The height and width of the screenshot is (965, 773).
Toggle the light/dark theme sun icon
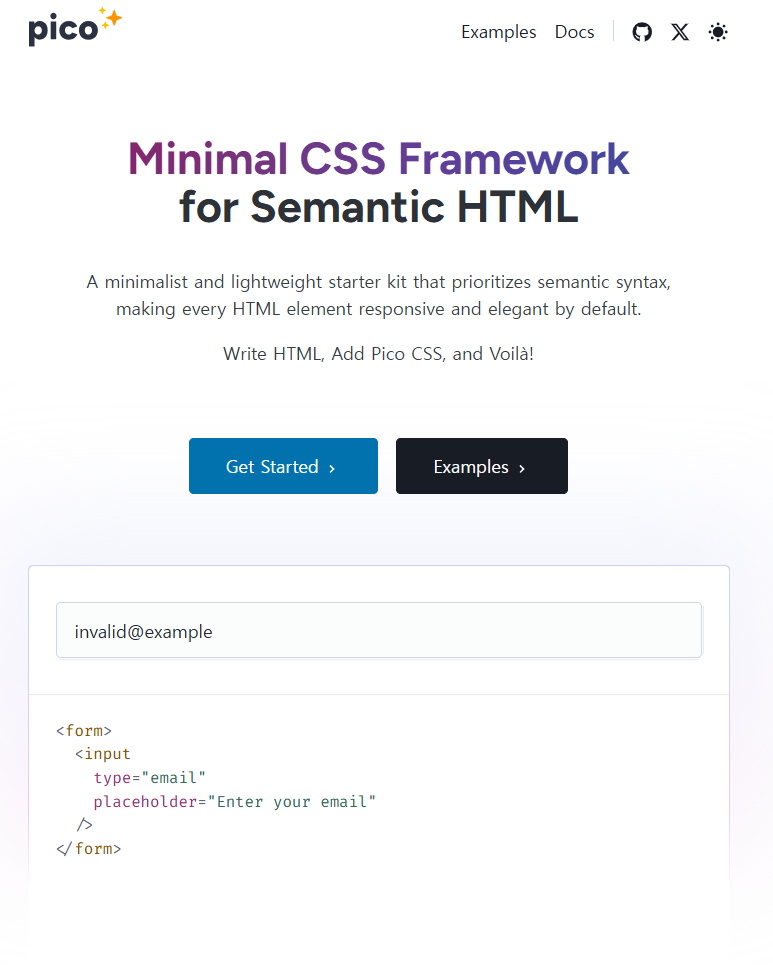point(718,32)
